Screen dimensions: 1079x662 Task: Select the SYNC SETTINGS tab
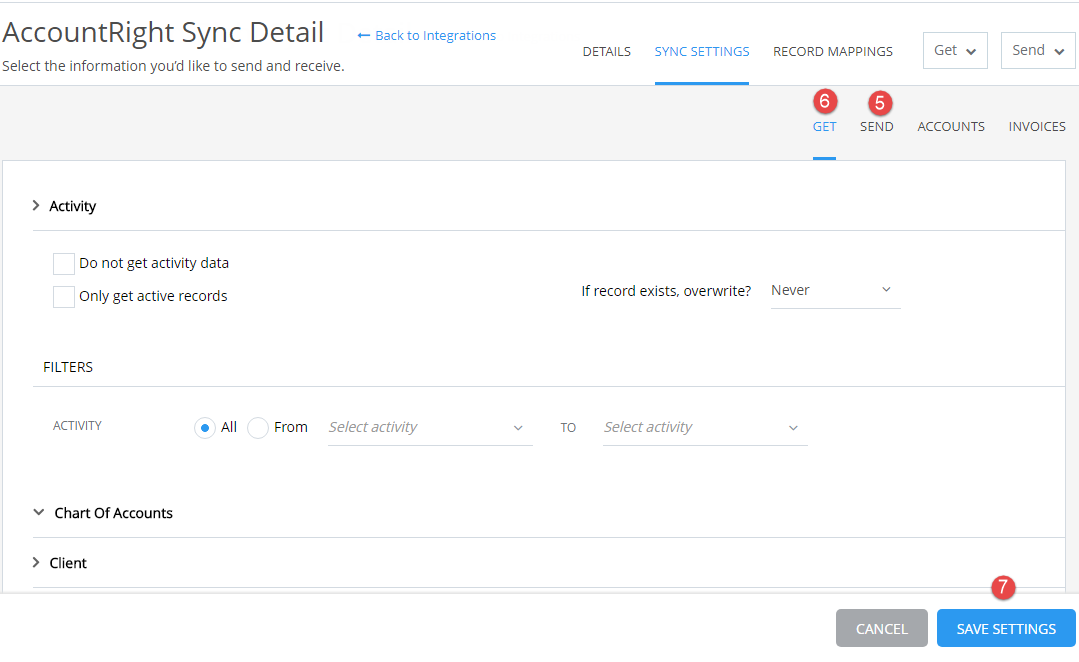click(701, 52)
